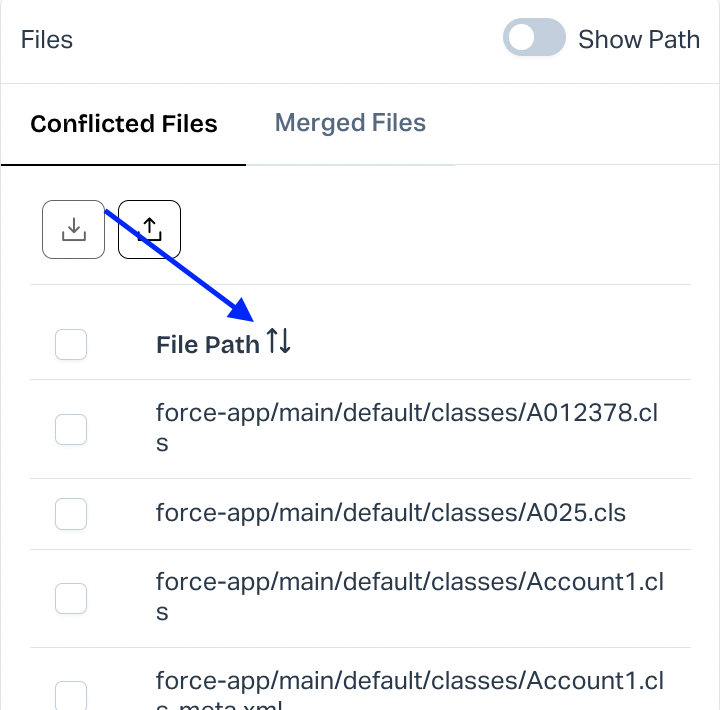
Task: Click the Files panel heading
Action: 47,40
